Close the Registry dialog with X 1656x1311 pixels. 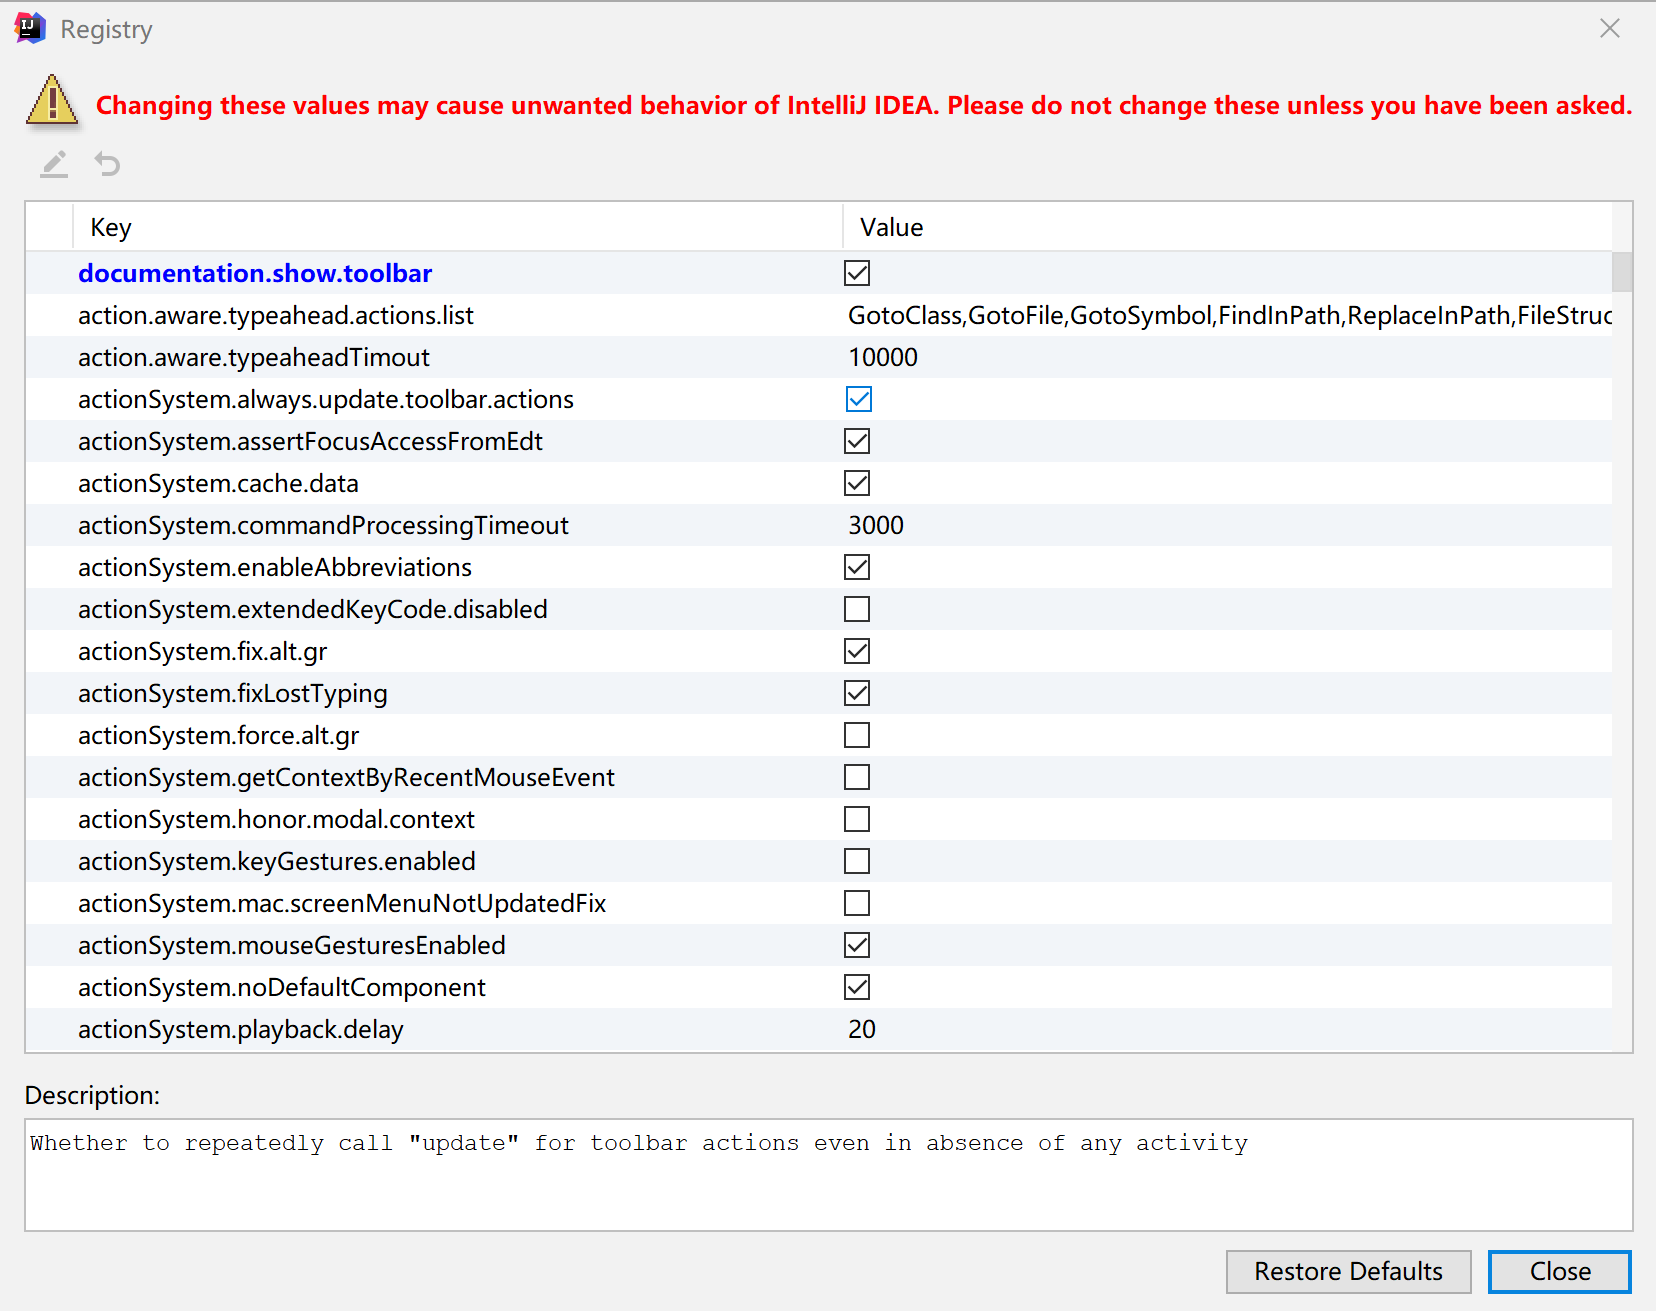point(1609,28)
